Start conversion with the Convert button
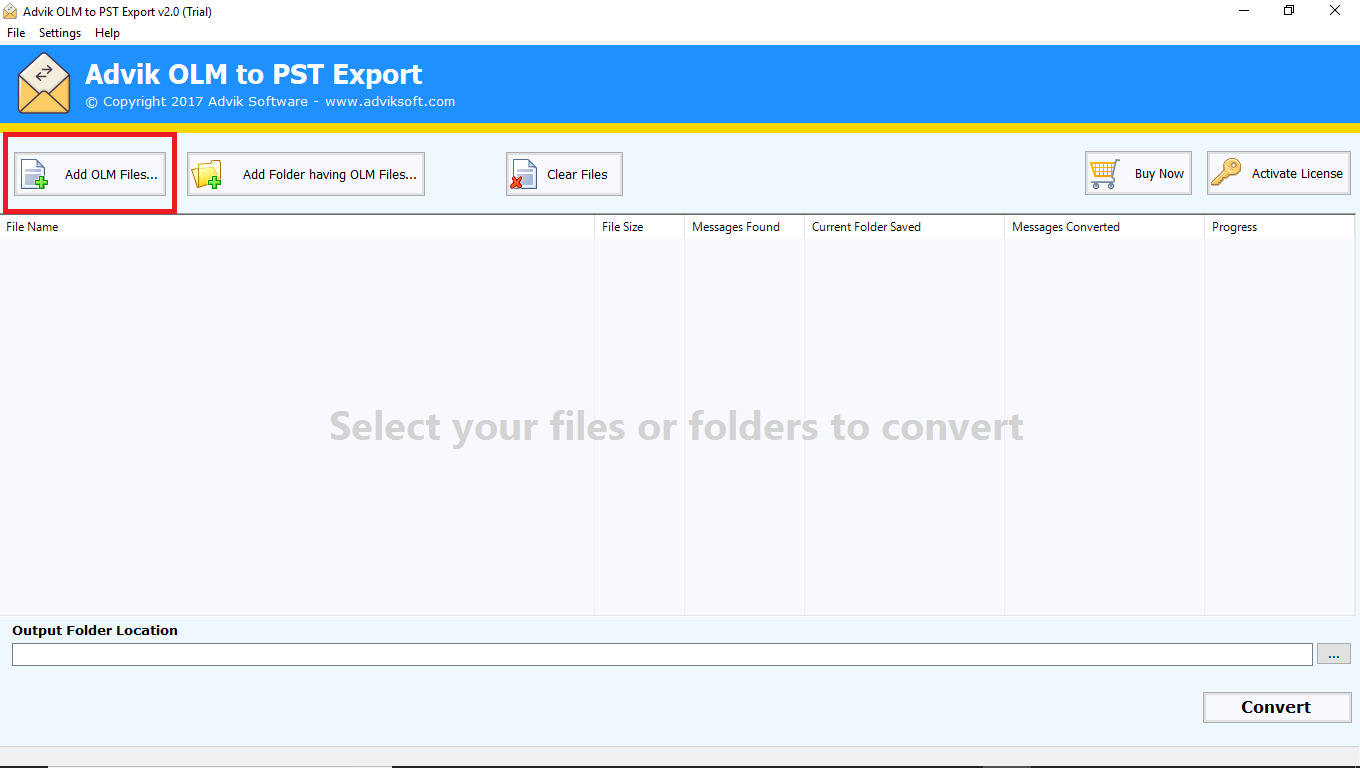This screenshot has width=1360, height=768. tap(1277, 707)
